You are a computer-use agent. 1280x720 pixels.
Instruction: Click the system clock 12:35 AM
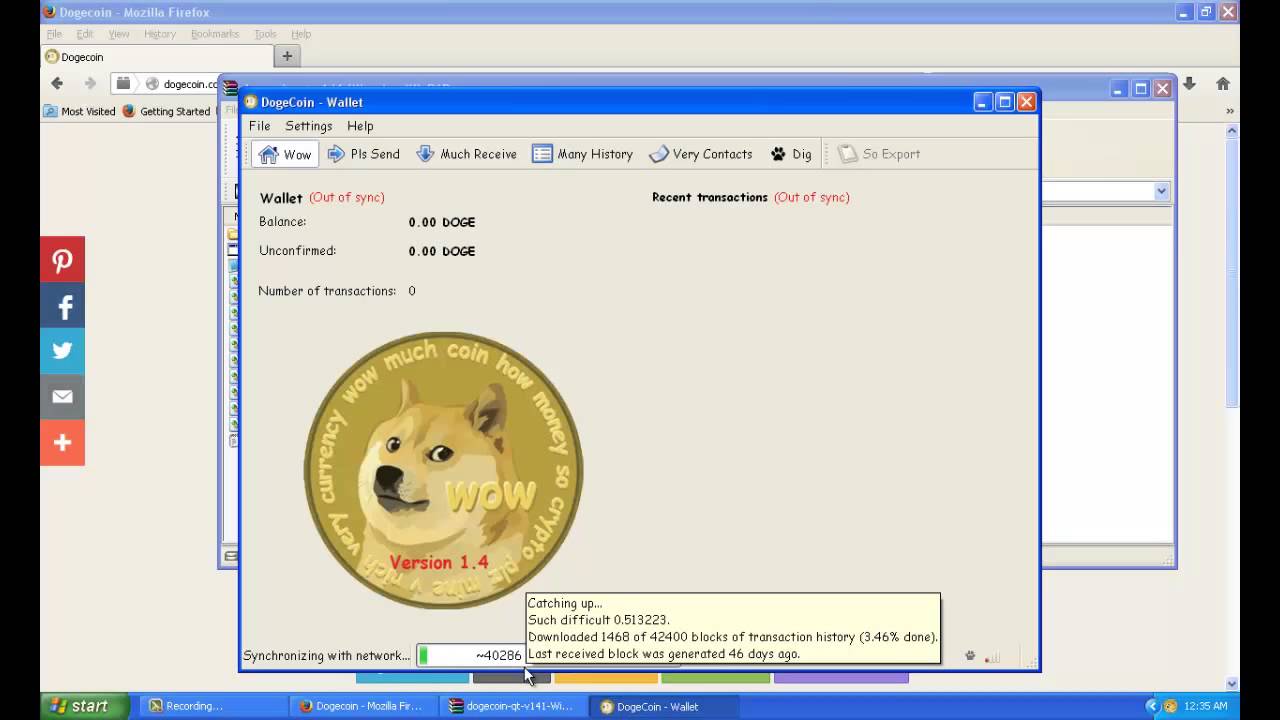point(1205,706)
